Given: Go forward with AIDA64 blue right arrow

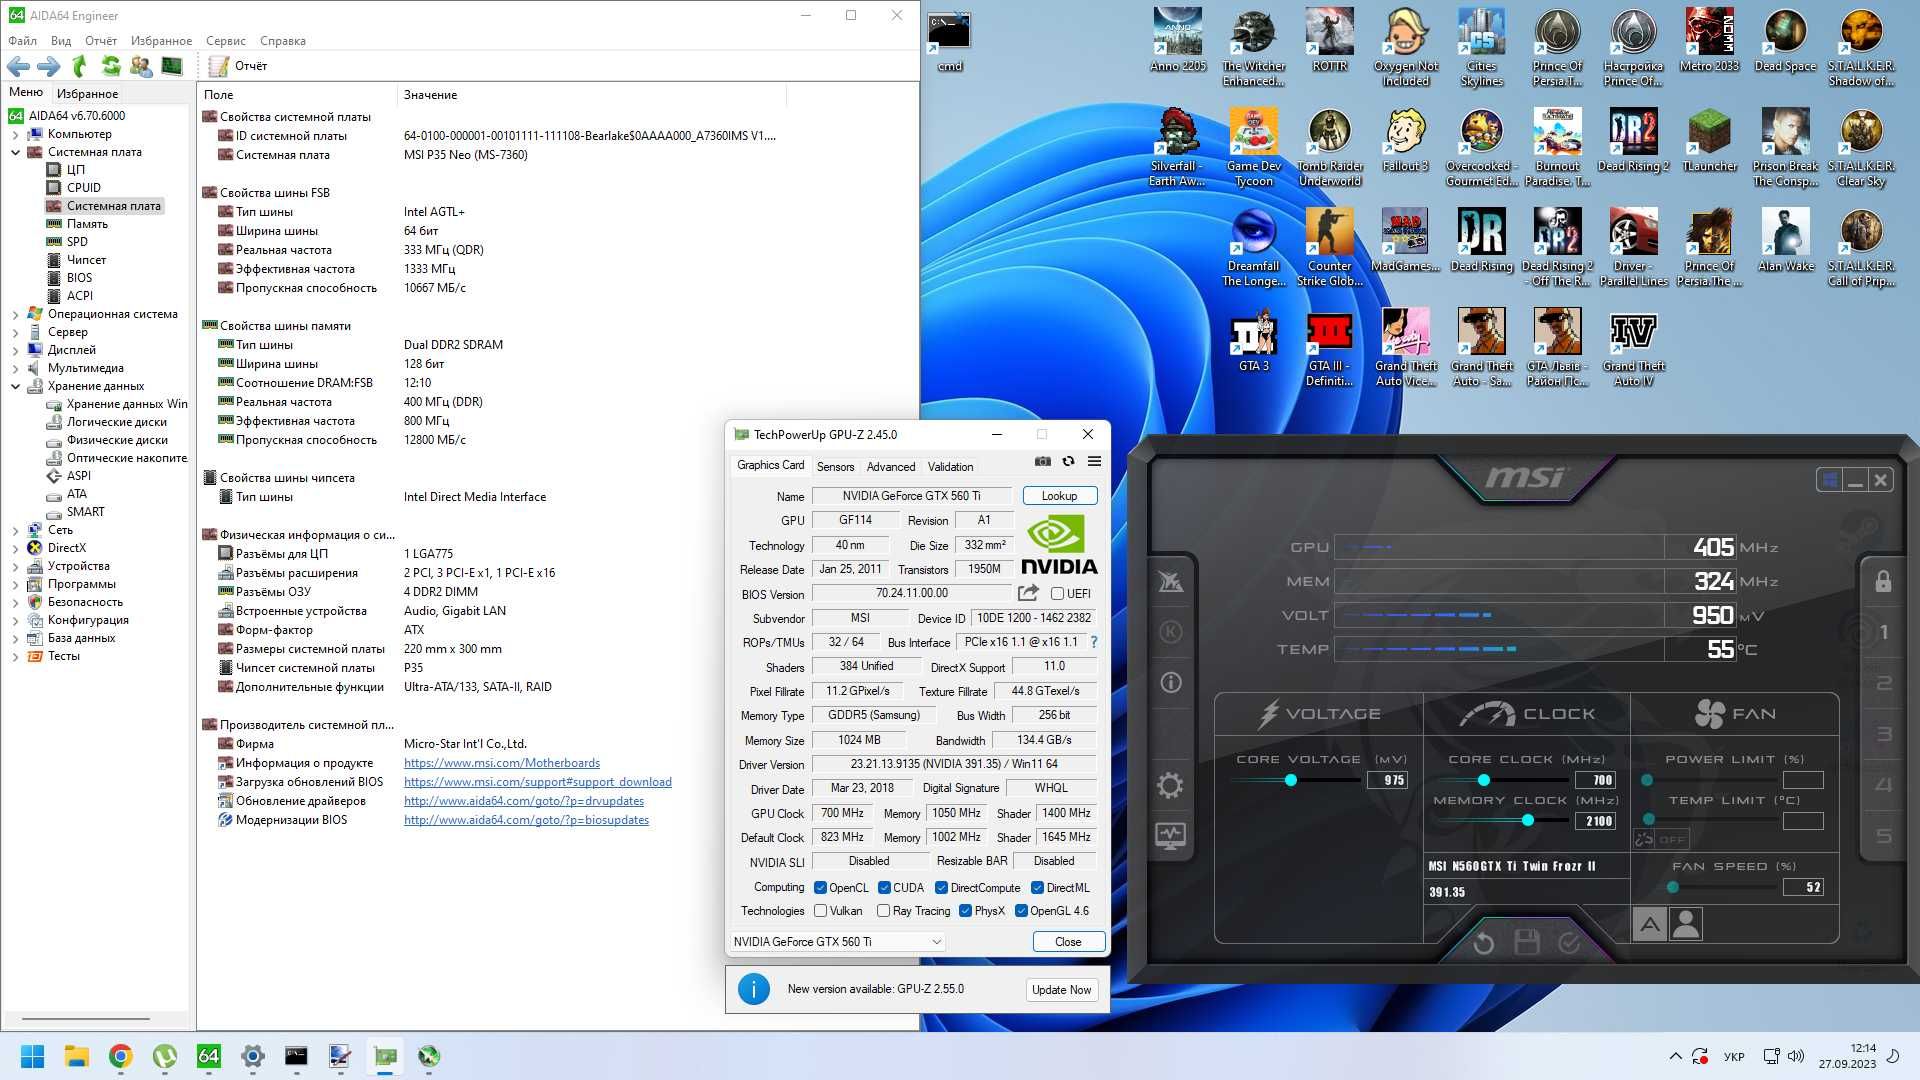Looking at the screenshot, I should 49,66.
